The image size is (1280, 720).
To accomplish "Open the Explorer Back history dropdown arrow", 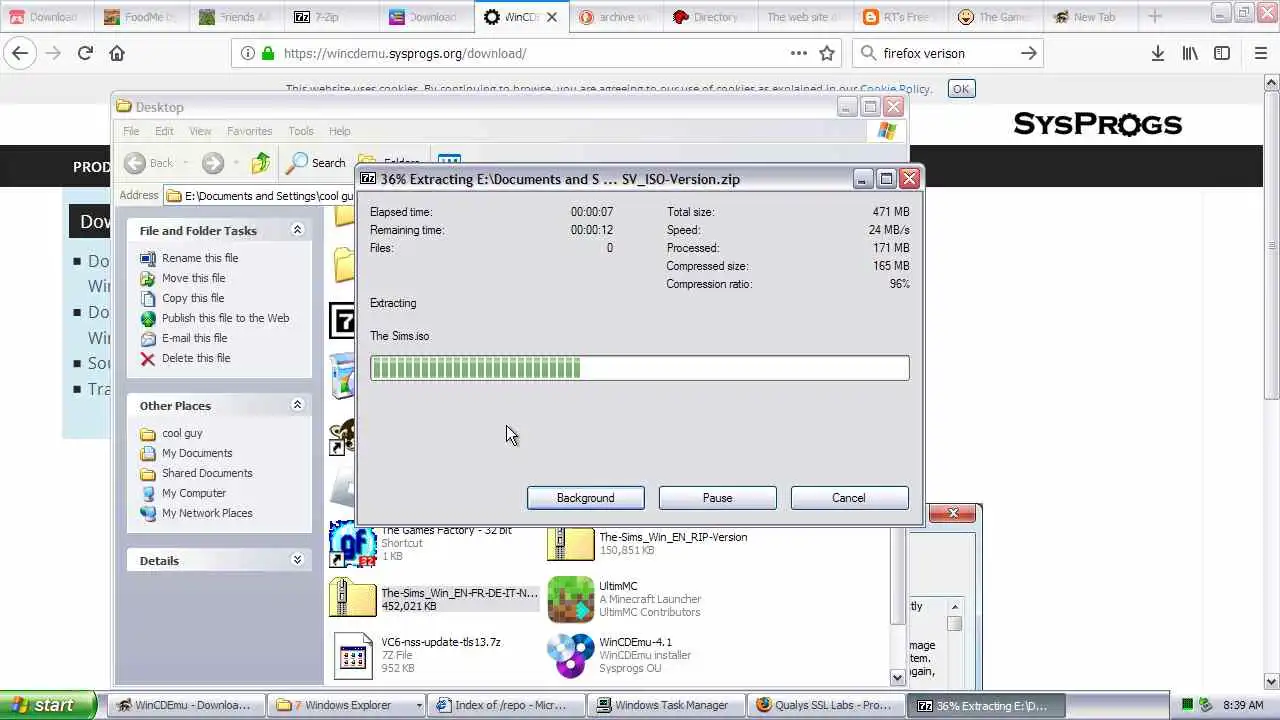I will [186, 163].
